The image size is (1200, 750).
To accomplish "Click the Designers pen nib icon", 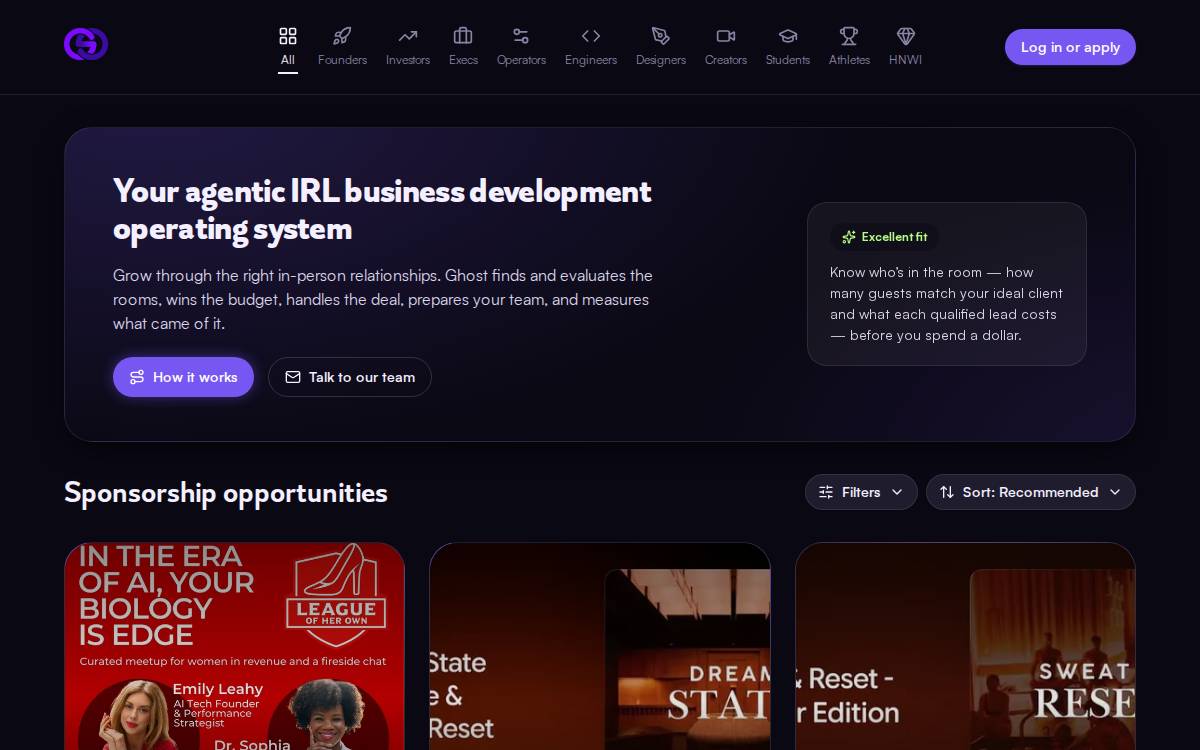I will pos(661,36).
